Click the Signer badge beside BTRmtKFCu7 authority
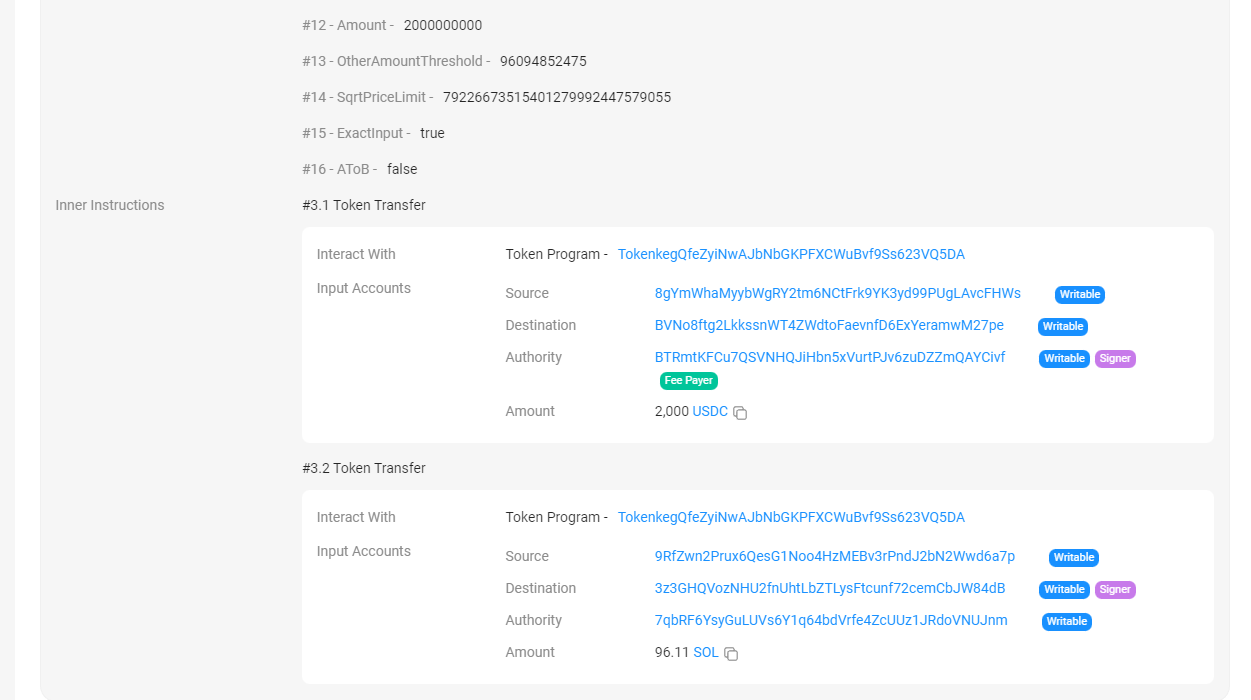The image size is (1251, 700). coord(1115,358)
